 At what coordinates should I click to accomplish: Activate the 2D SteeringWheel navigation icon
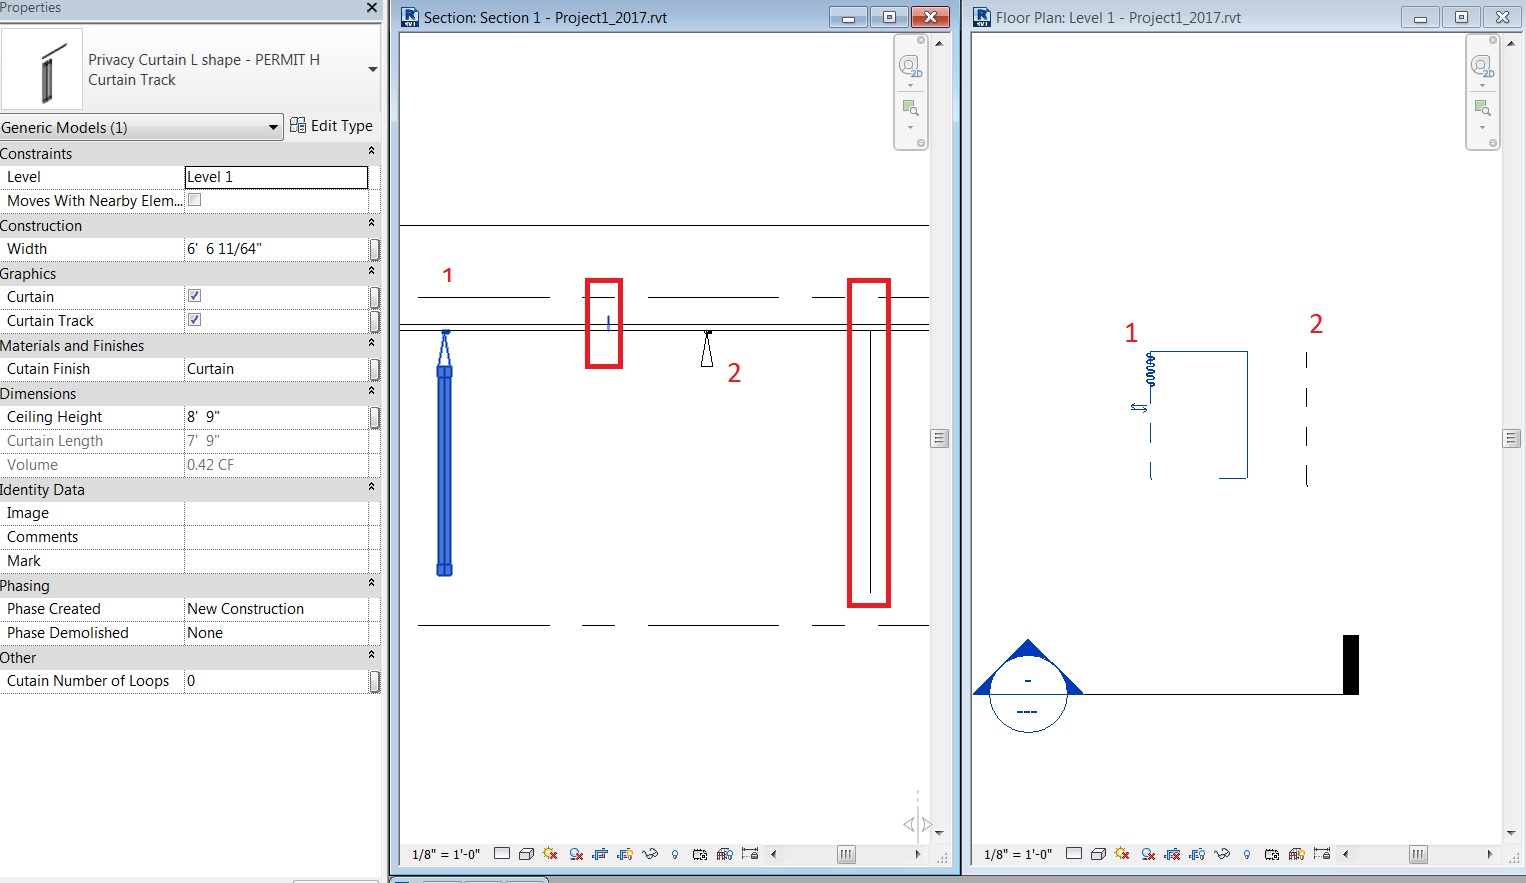[910, 66]
